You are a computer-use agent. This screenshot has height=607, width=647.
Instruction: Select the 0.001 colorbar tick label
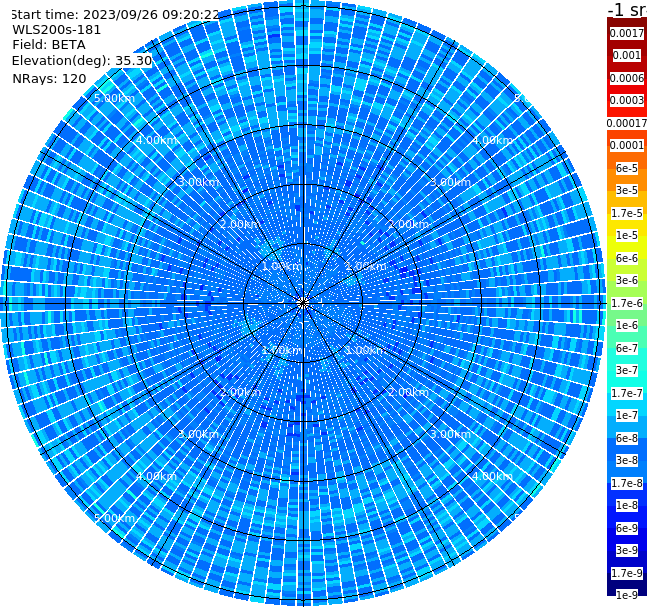coord(627,55)
